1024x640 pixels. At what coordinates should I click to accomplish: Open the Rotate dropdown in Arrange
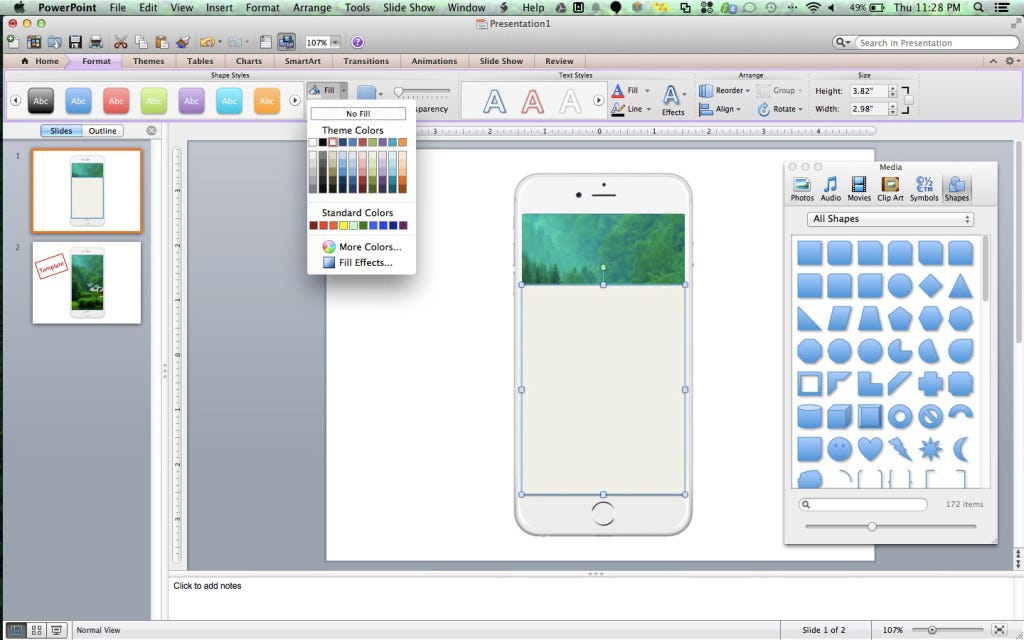point(780,109)
